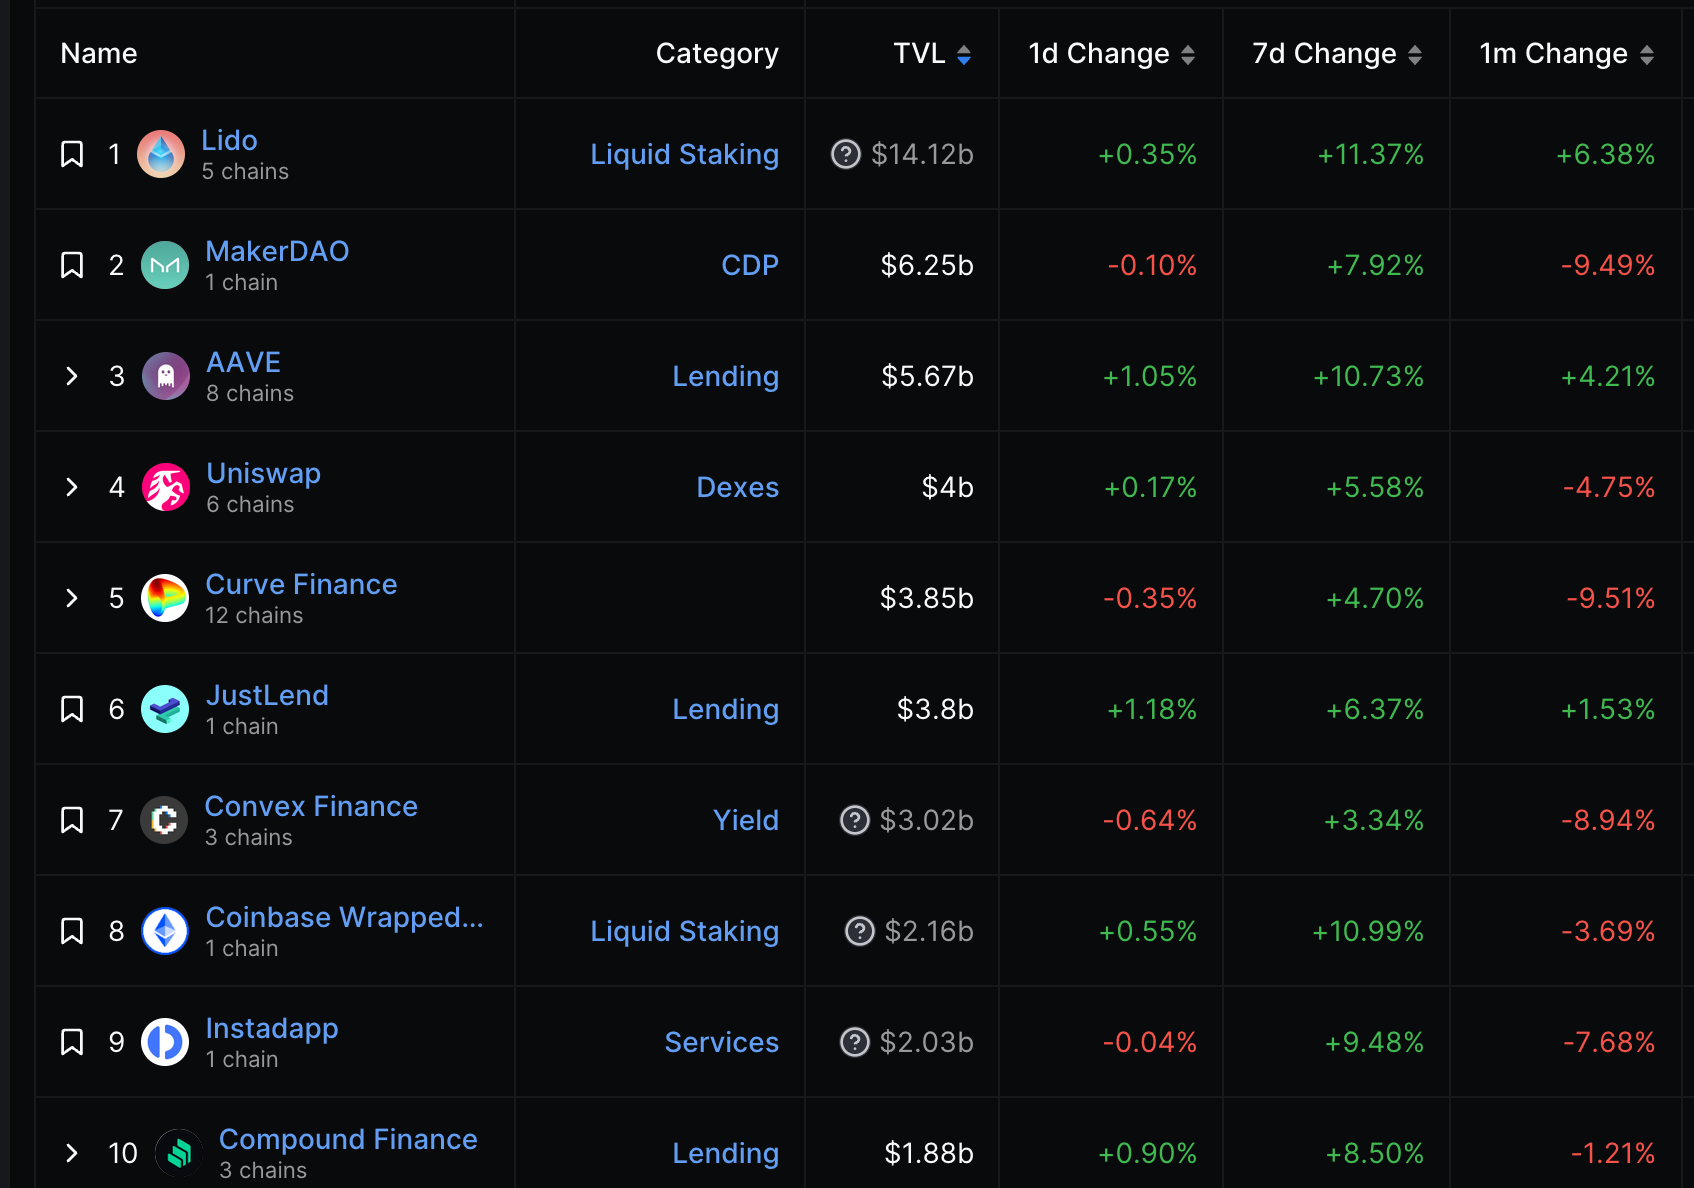The width and height of the screenshot is (1694, 1188).
Task: Click the question mark beside Instadapp's $2.03b TVL
Action: [x=855, y=1042]
